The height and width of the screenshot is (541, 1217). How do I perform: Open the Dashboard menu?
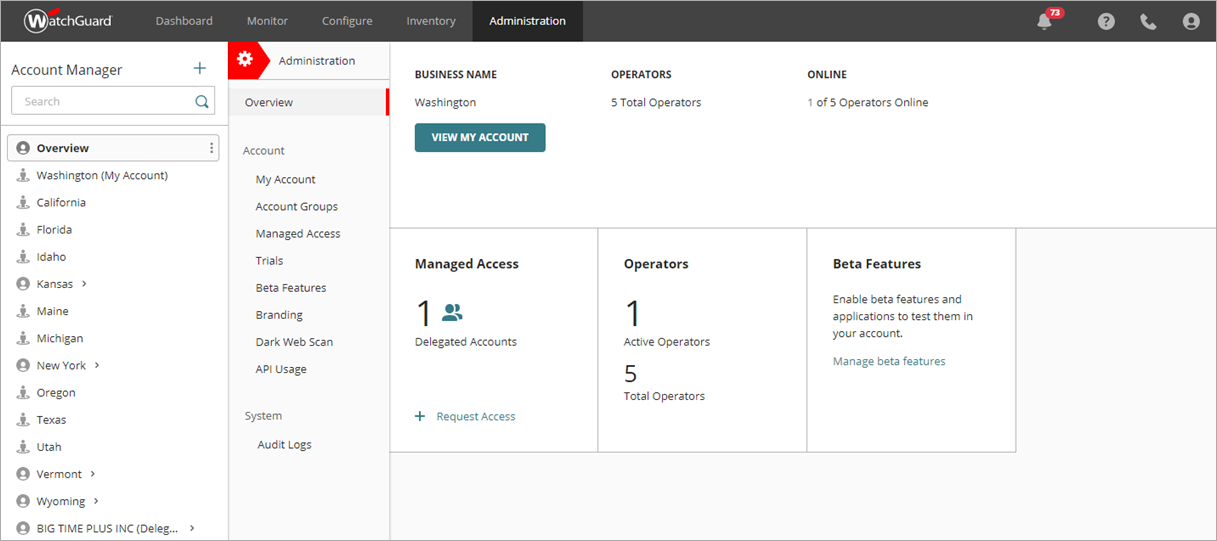point(184,21)
